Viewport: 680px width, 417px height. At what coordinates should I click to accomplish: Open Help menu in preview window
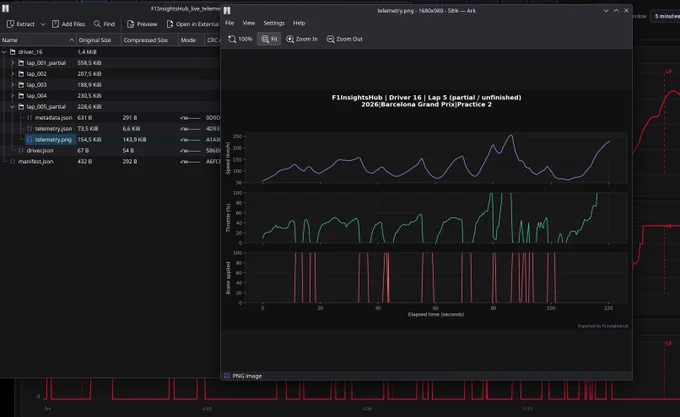299,23
